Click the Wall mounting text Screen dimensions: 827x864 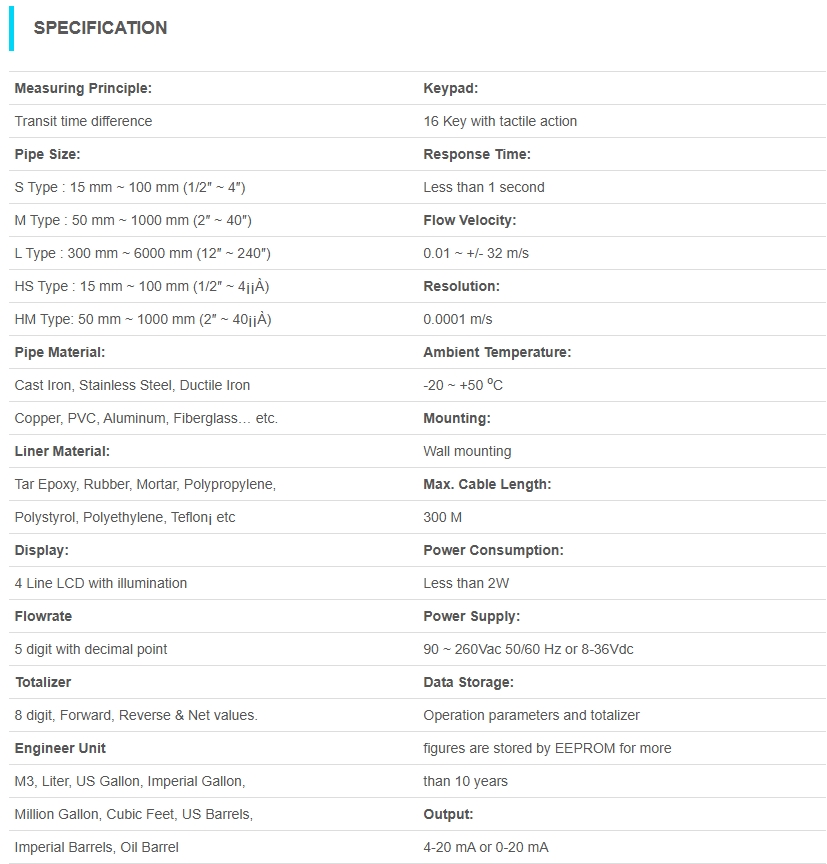tap(467, 451)
